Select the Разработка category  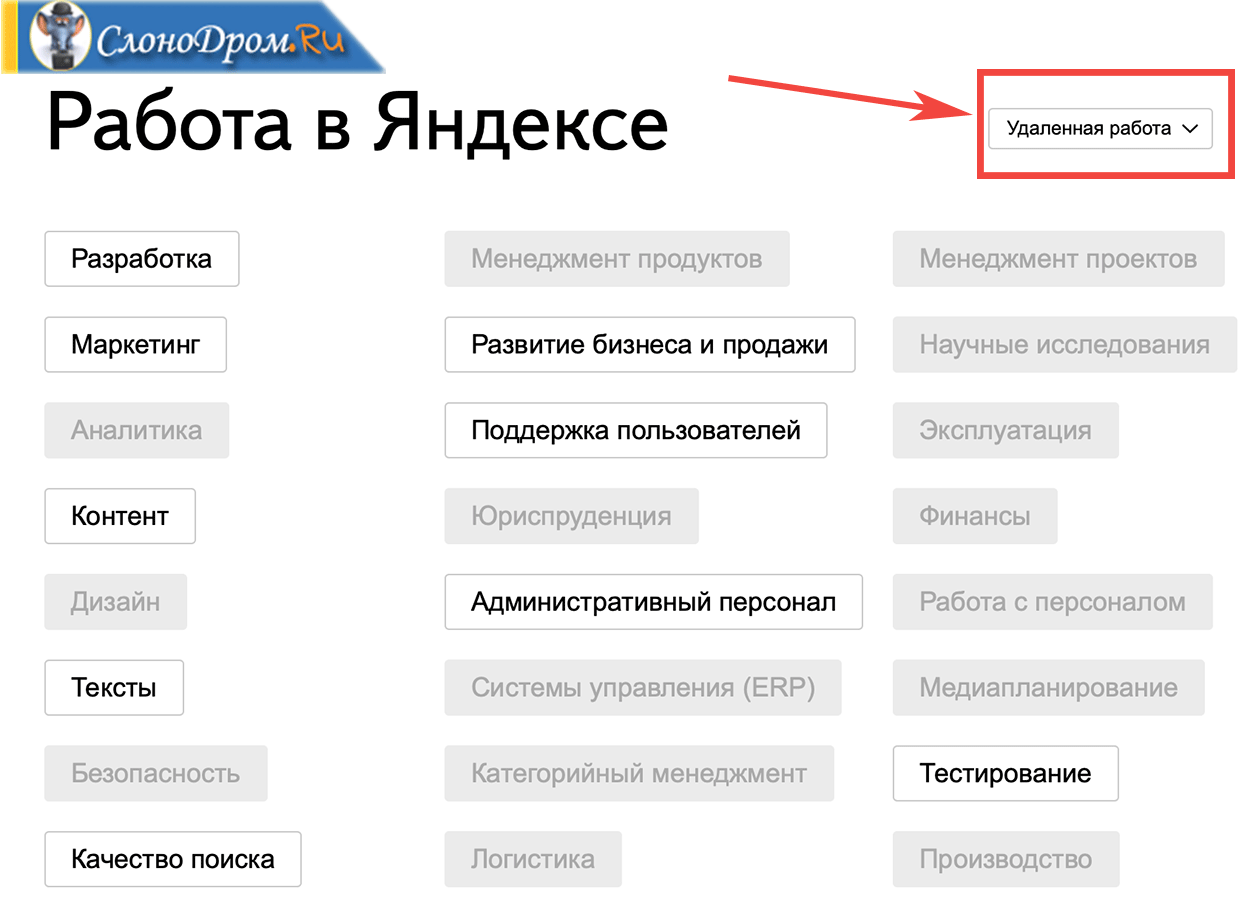point(142,259)
